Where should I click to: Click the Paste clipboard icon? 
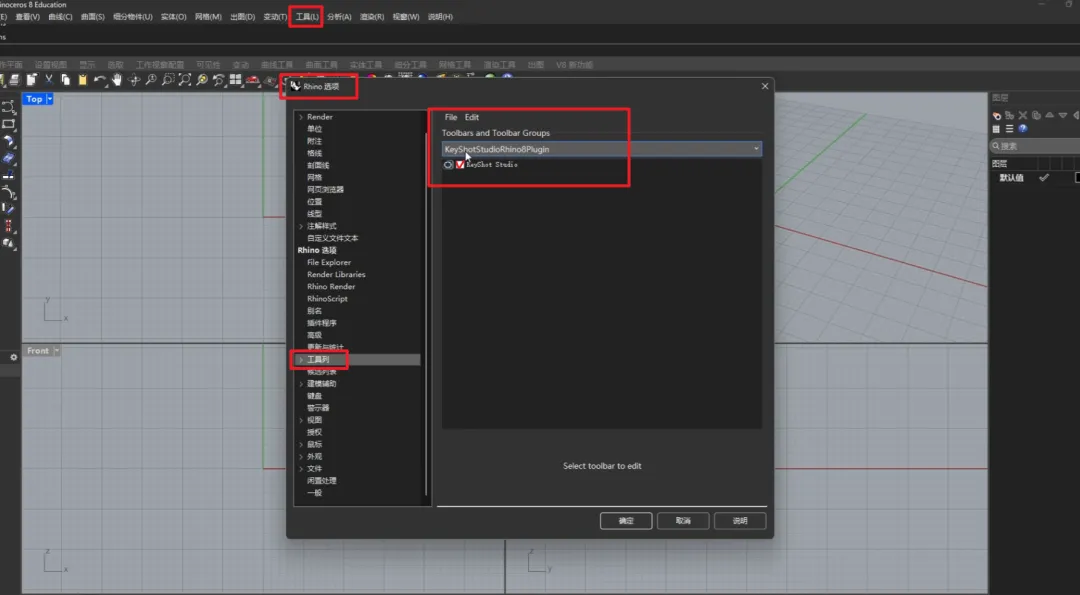[83, 80]
